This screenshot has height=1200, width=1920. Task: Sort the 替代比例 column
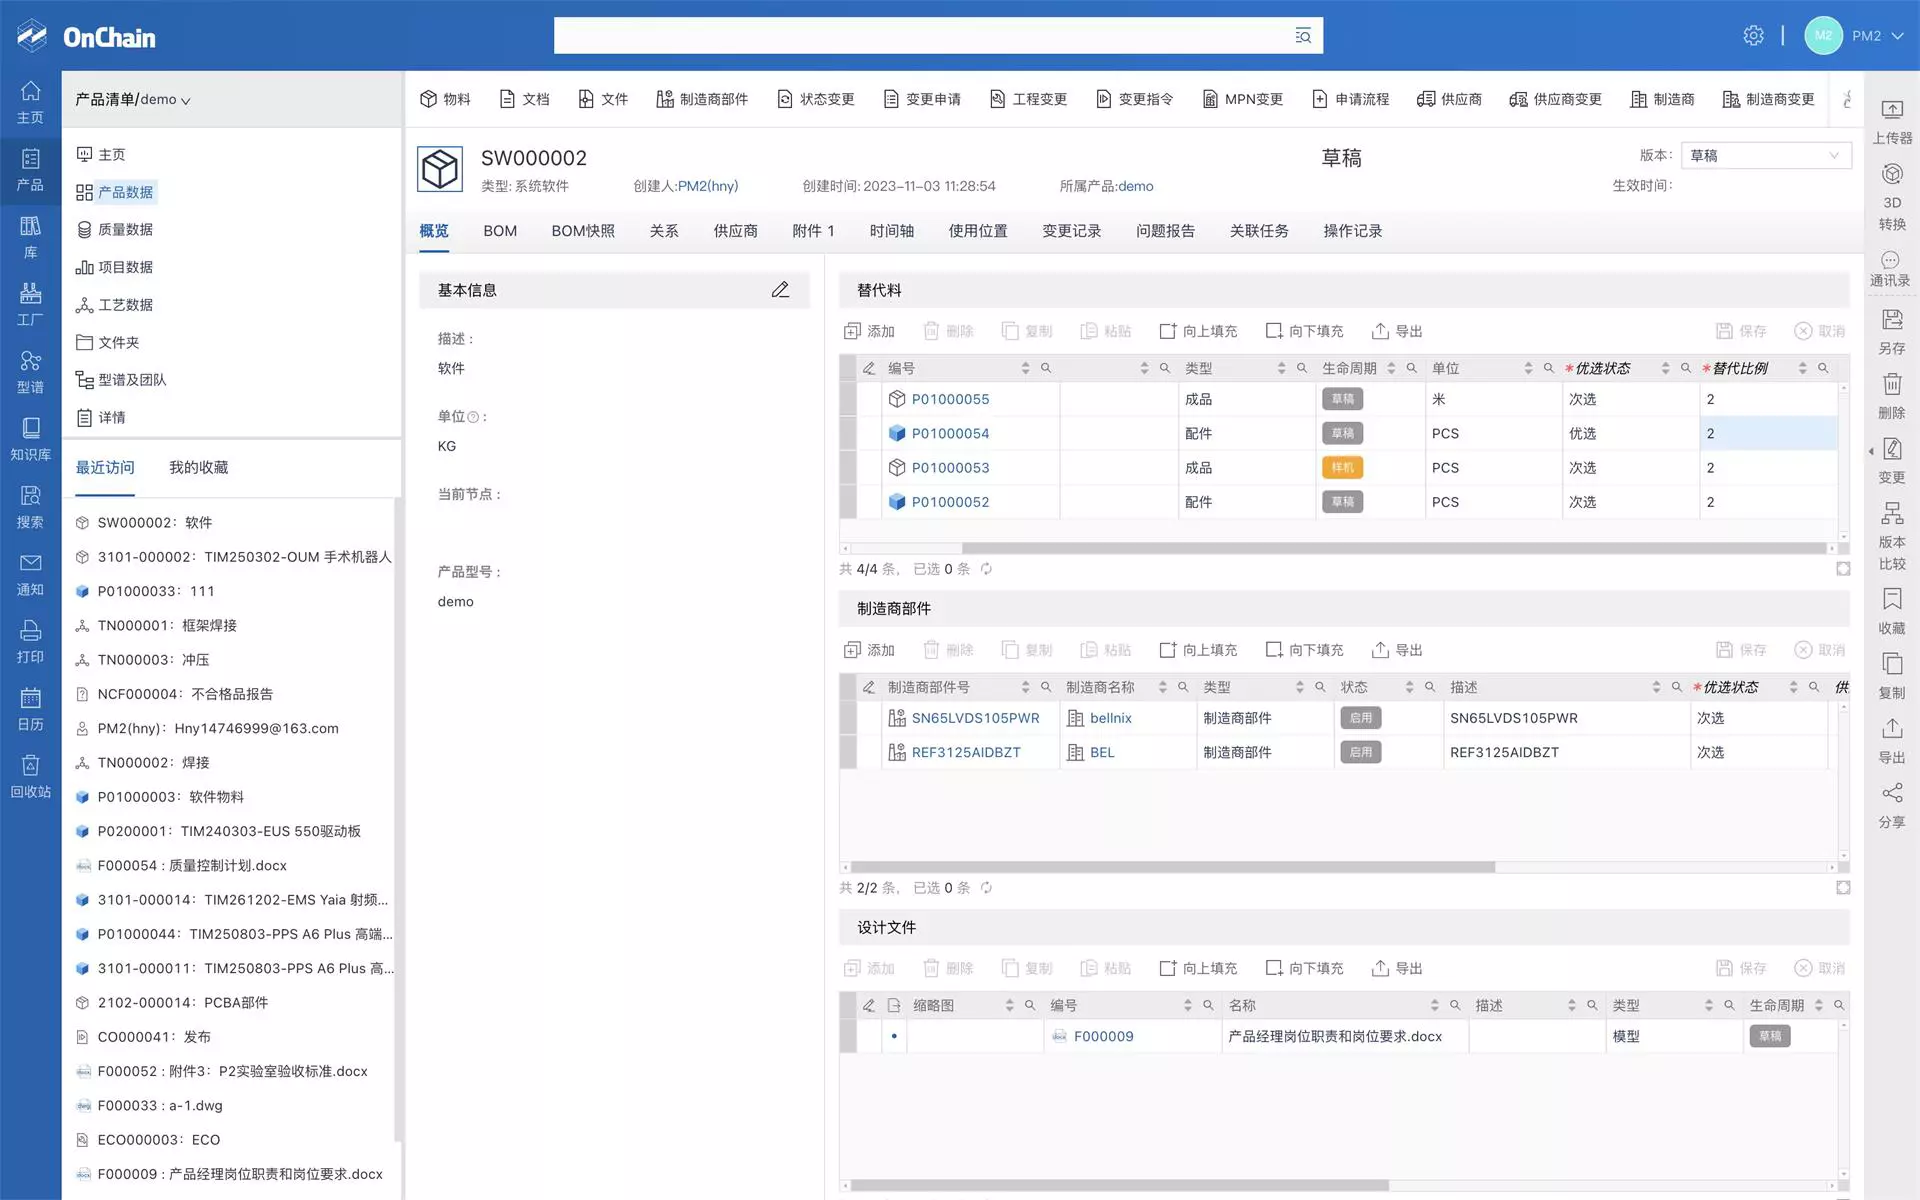1802,368
